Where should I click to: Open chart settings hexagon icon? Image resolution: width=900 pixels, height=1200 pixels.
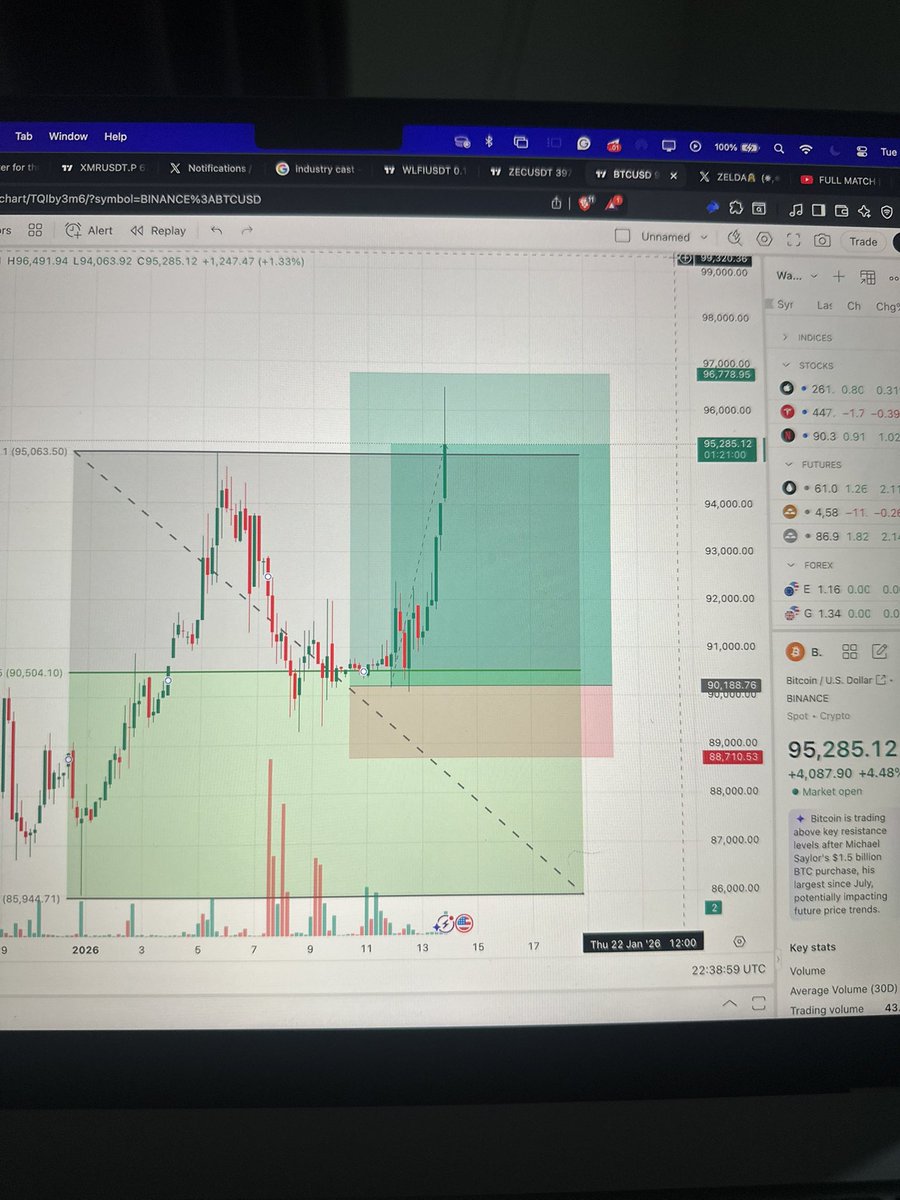(765, 239)
